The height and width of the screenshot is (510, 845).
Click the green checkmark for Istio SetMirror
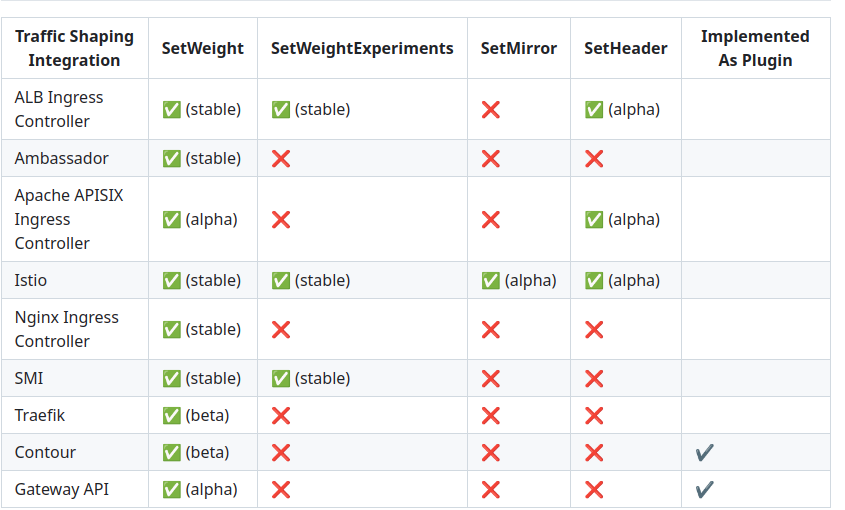[x=490, y=281]
